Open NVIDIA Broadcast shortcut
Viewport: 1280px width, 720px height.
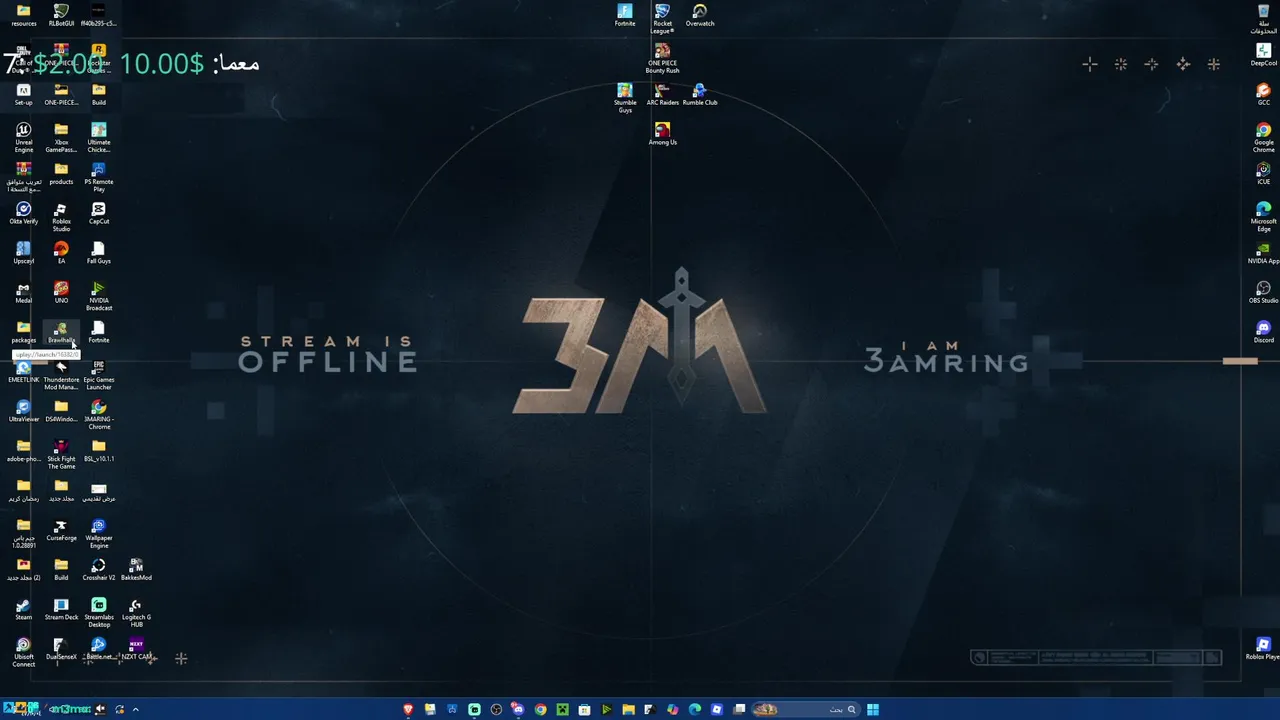[x=99, y=296]
